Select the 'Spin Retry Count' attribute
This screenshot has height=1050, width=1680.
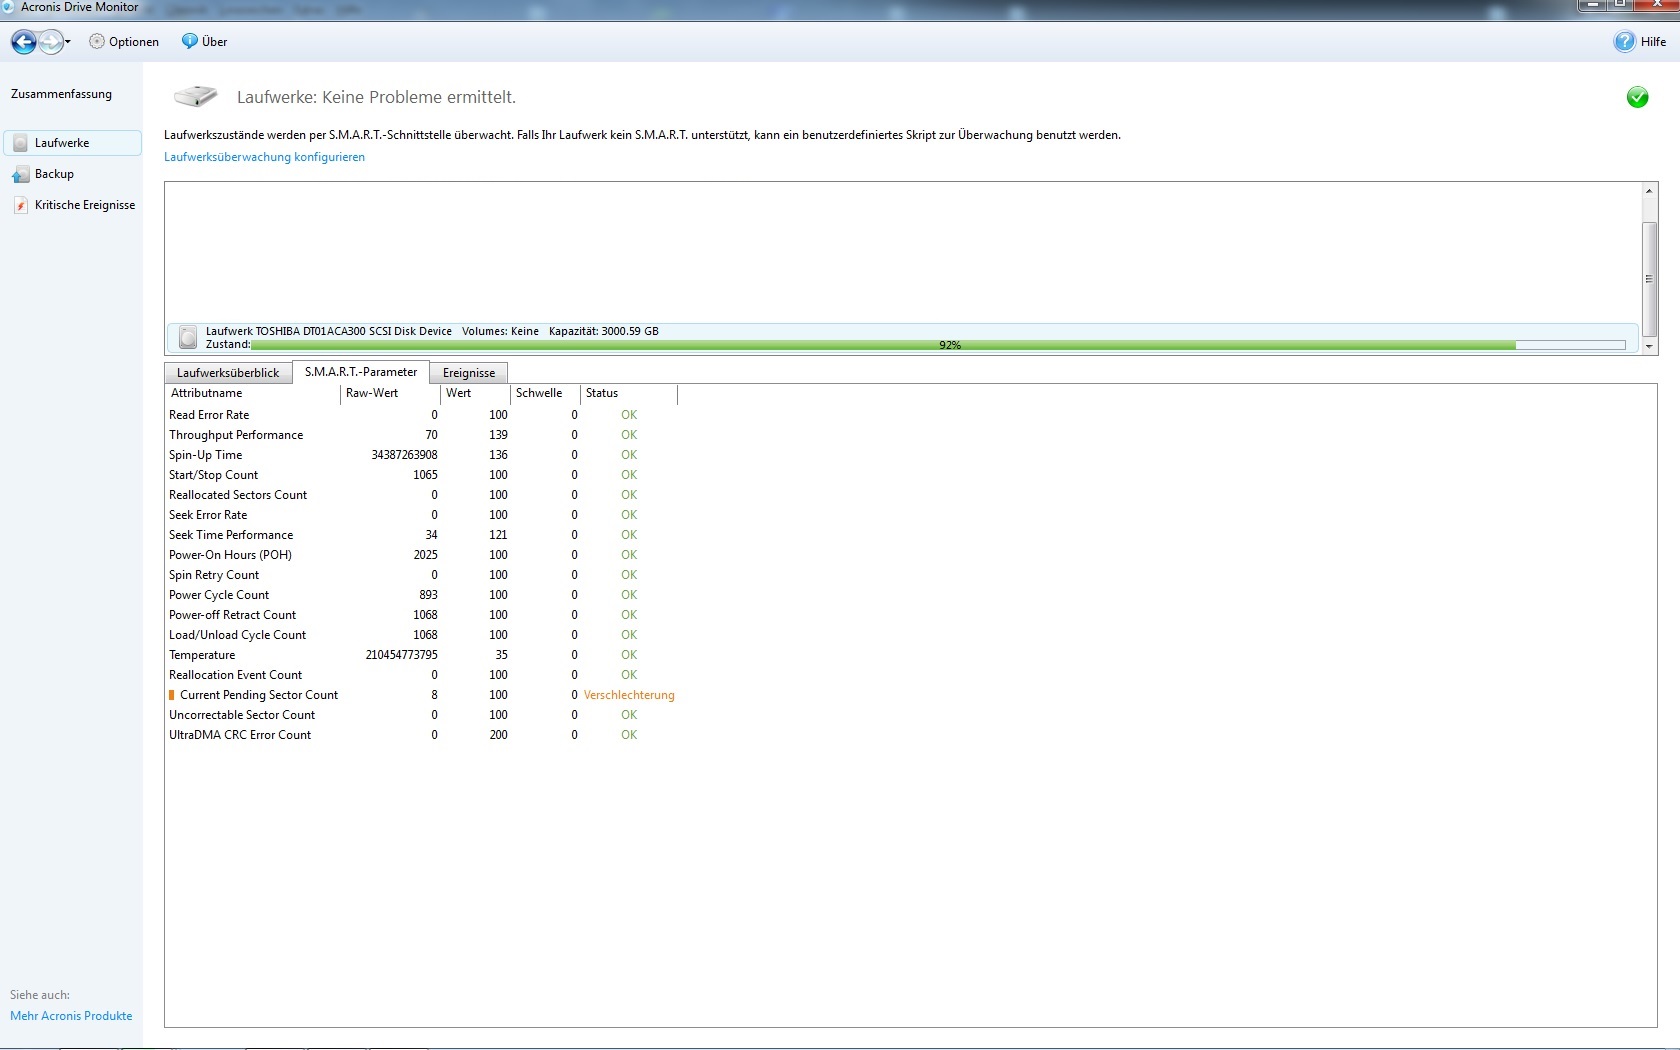214,575
